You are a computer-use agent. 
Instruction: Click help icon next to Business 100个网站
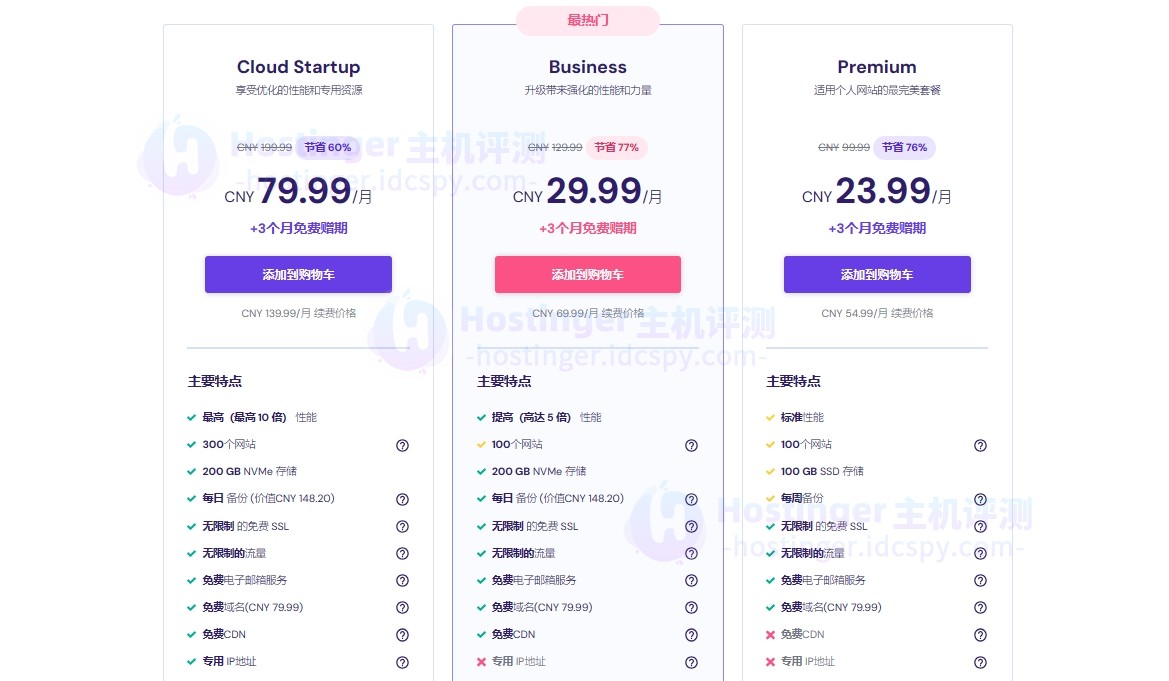[691, 445]
